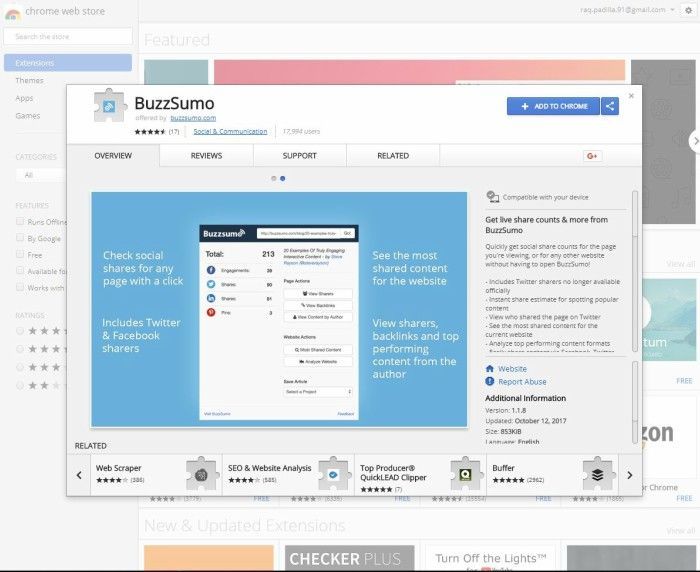Click the BuzzSumo extension puzzle icon
The height and width of the screenshot is (572, 700).
pyautogui.click(x=110, y=106)
